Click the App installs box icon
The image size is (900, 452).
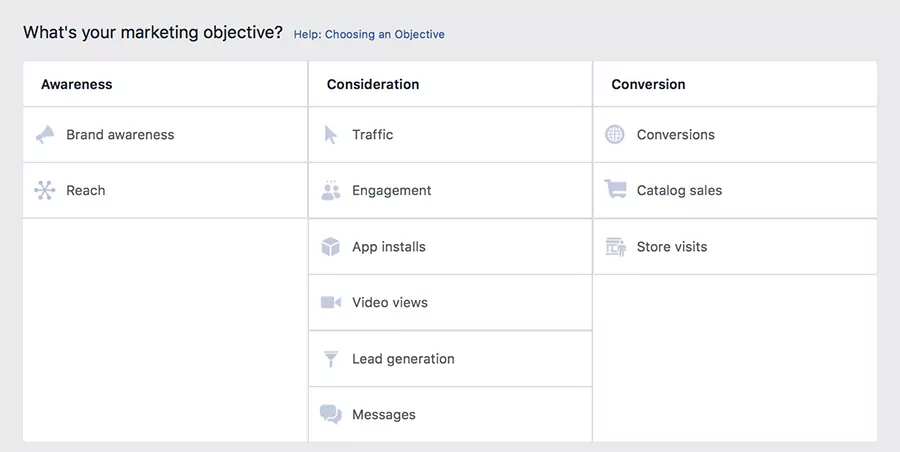click(331, 246)
